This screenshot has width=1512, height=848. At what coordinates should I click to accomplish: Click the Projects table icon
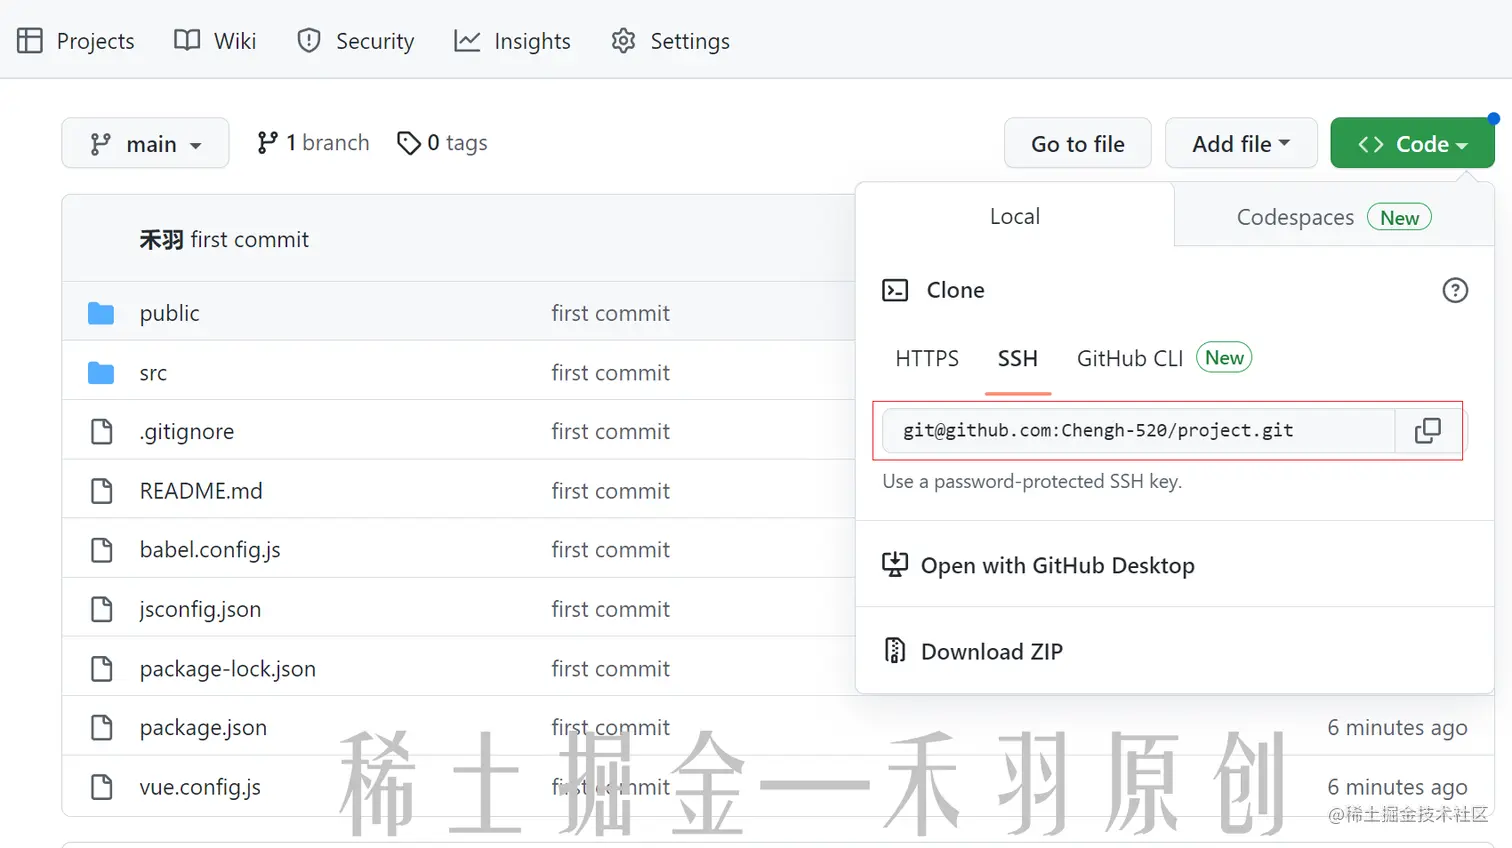[x=30, y=41]
